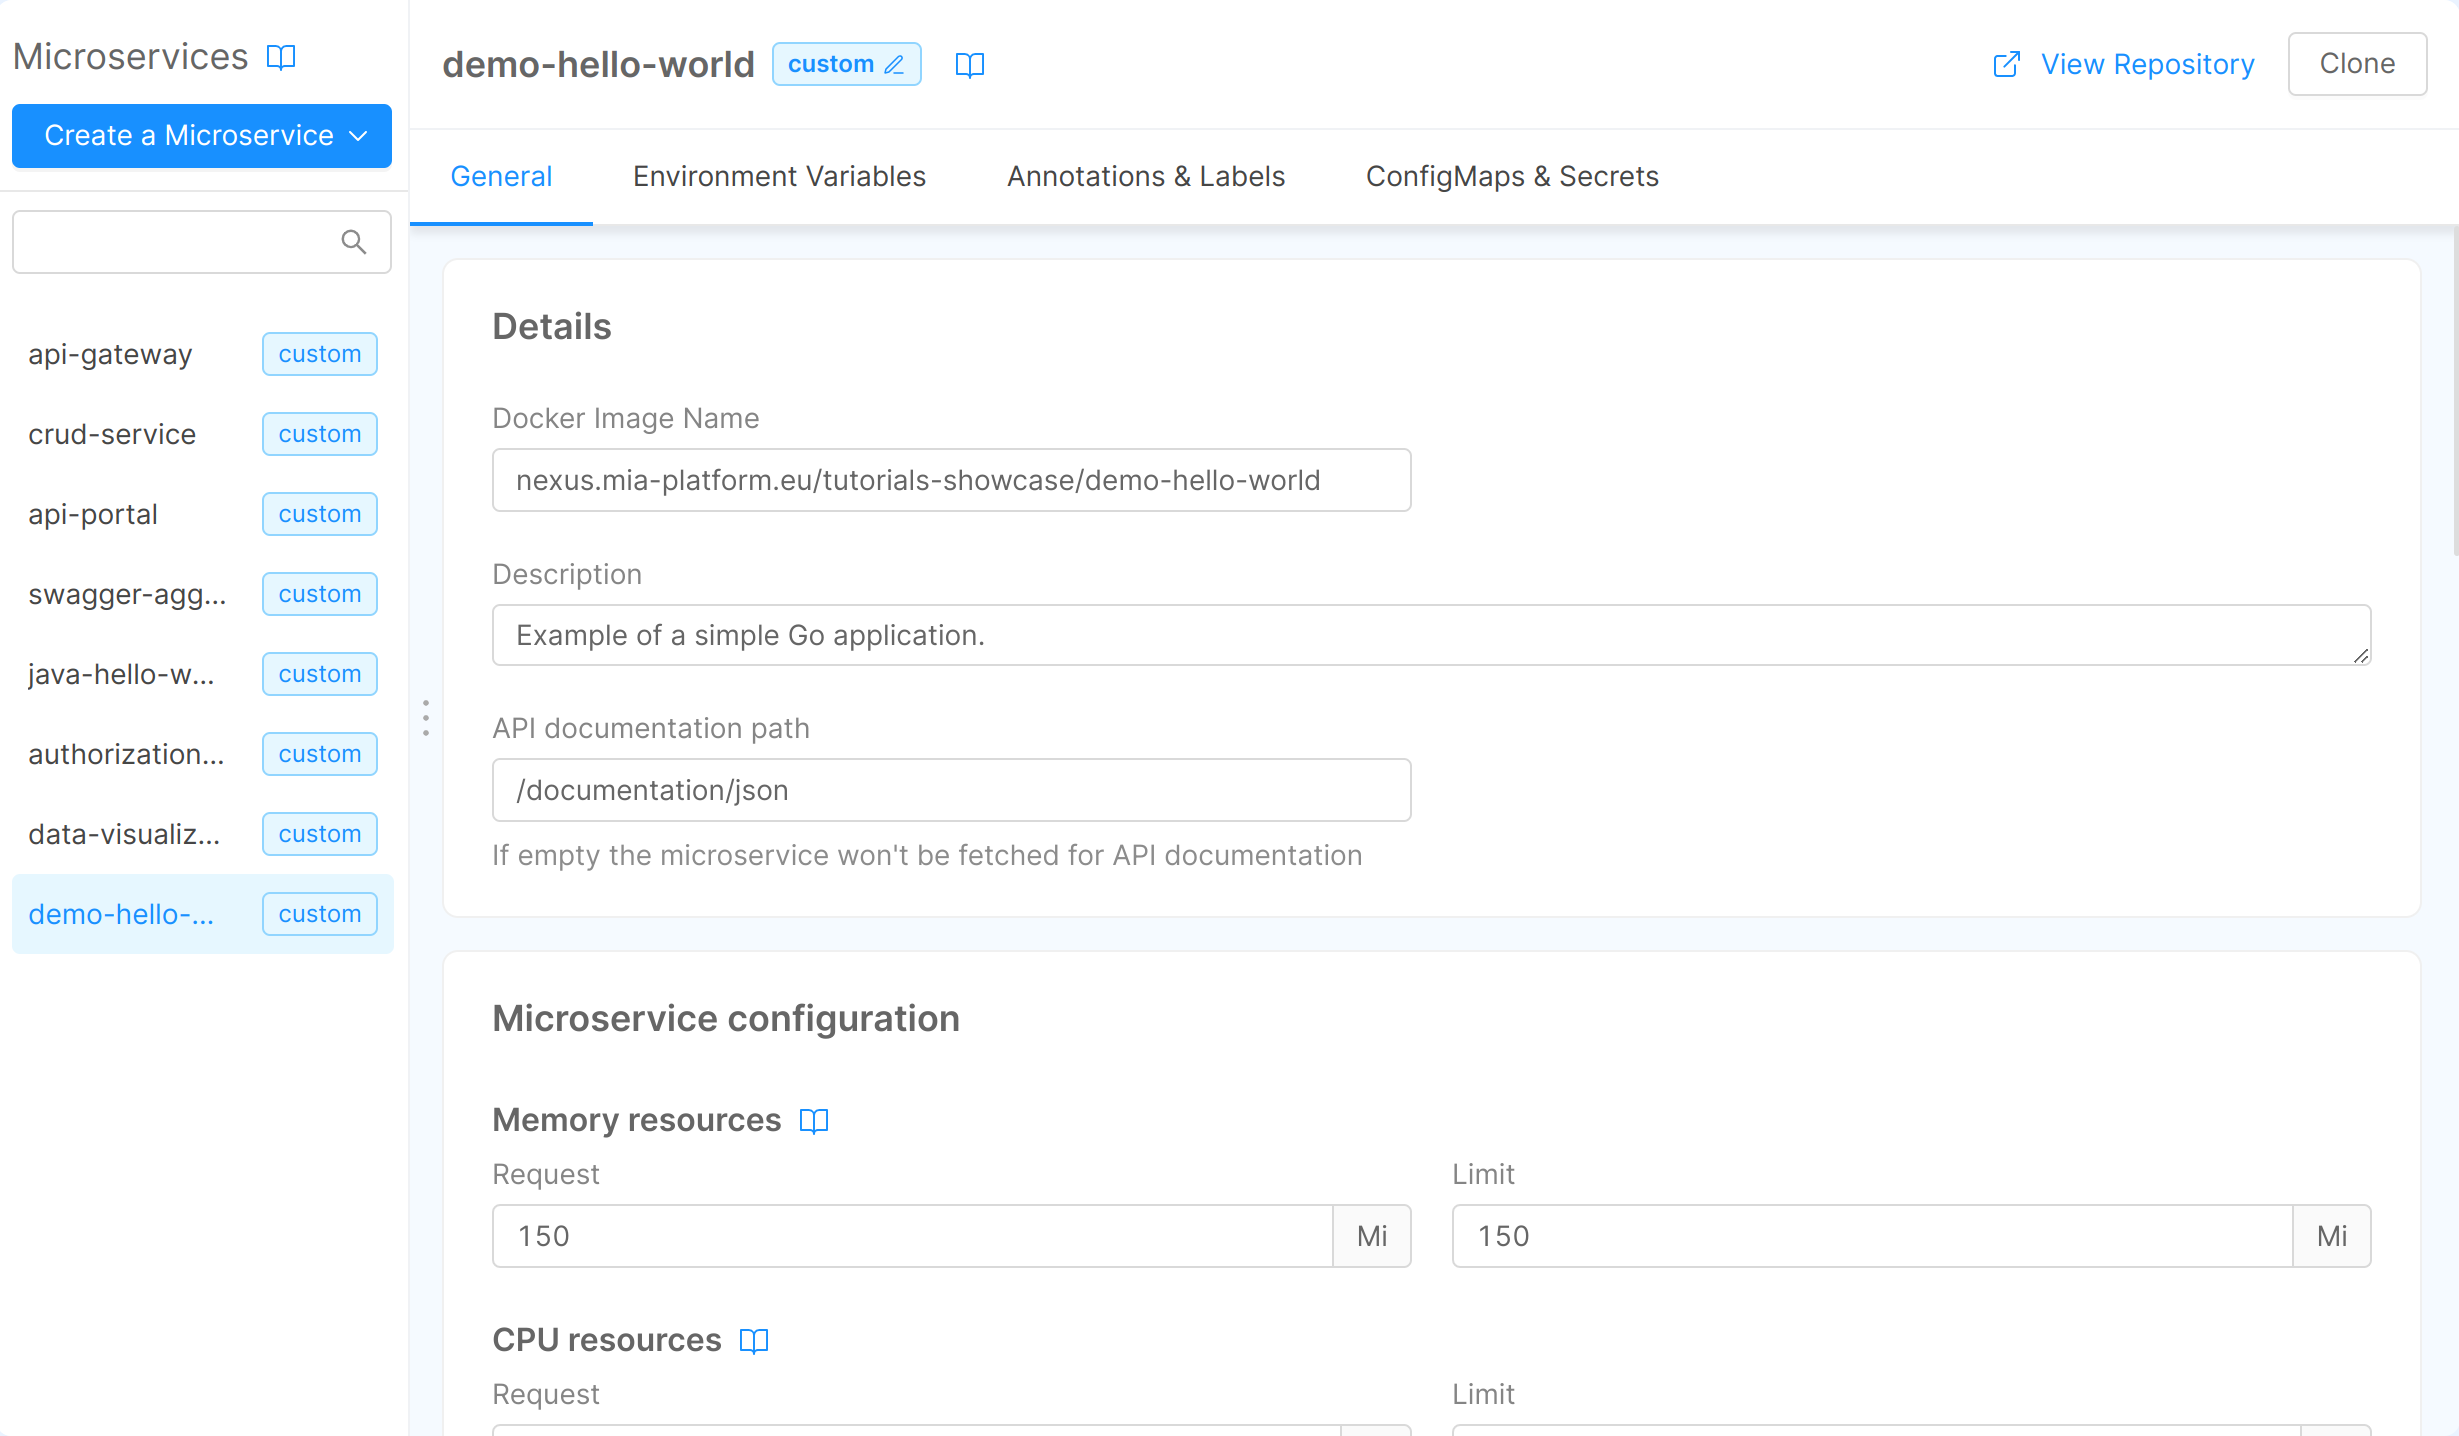2459x1436 pixels.
Task: Click the View Repository external link icon
Action: tap(2006, 65)
